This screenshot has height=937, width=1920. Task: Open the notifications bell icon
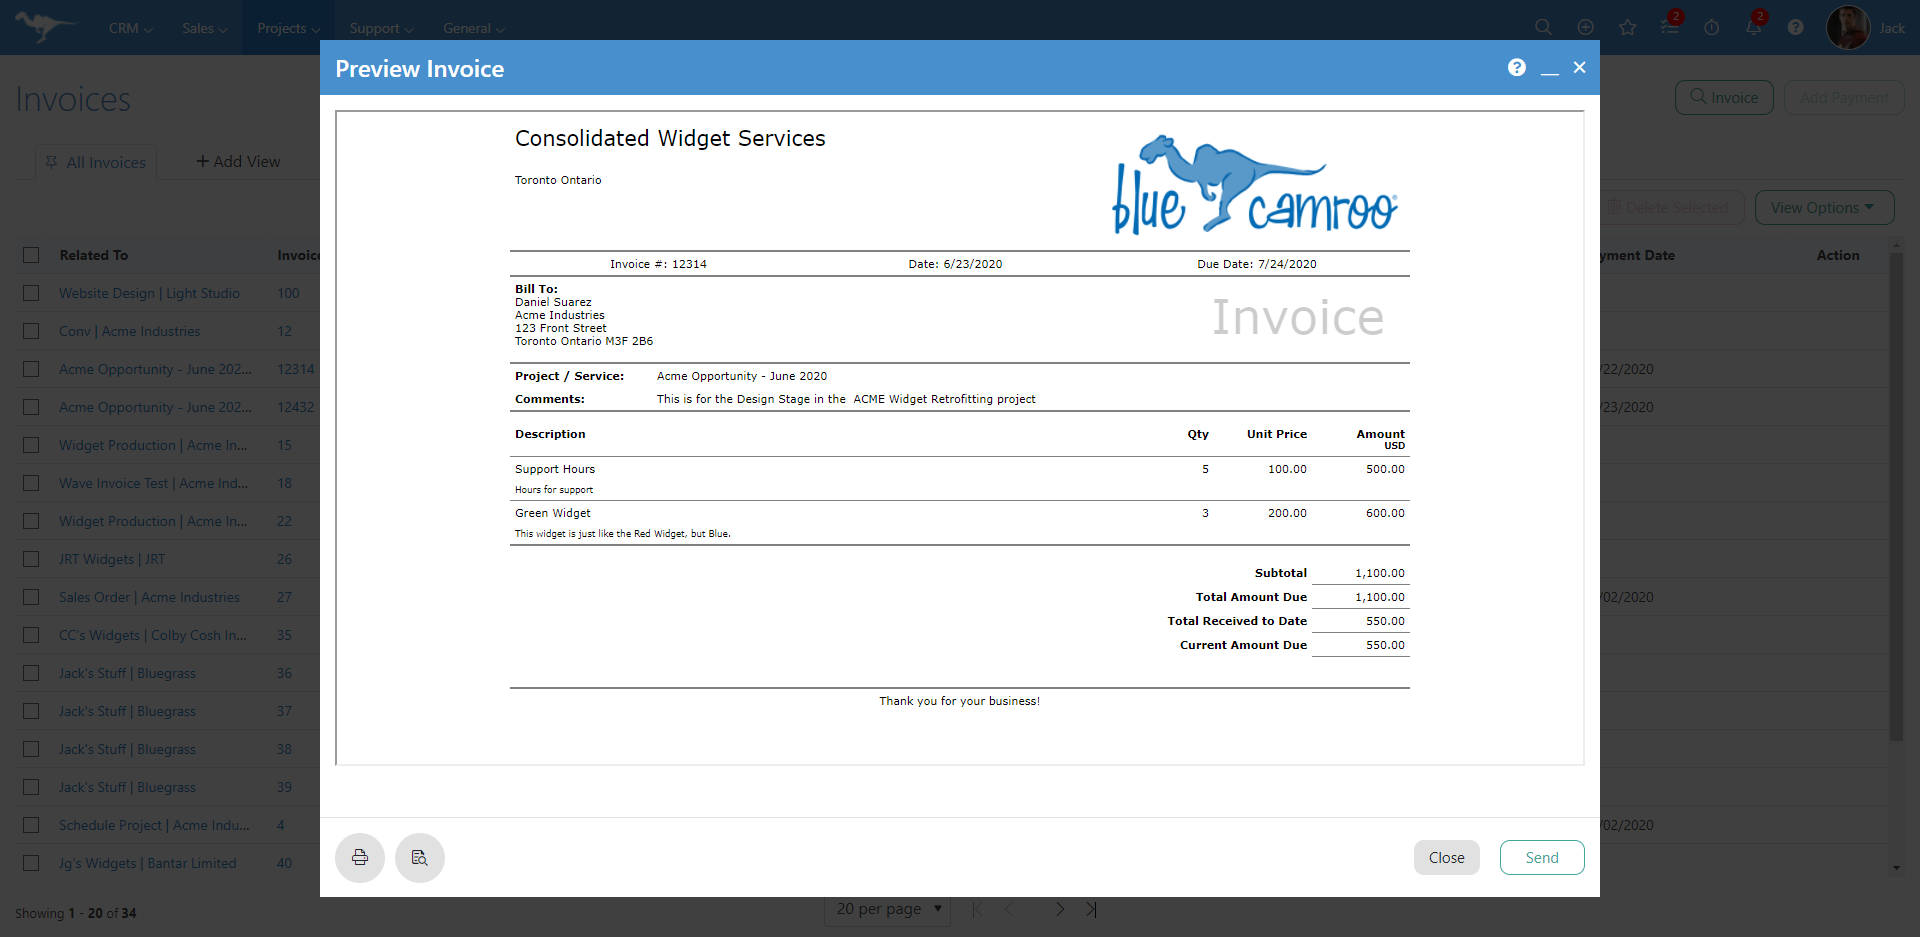pos(1753,28)
